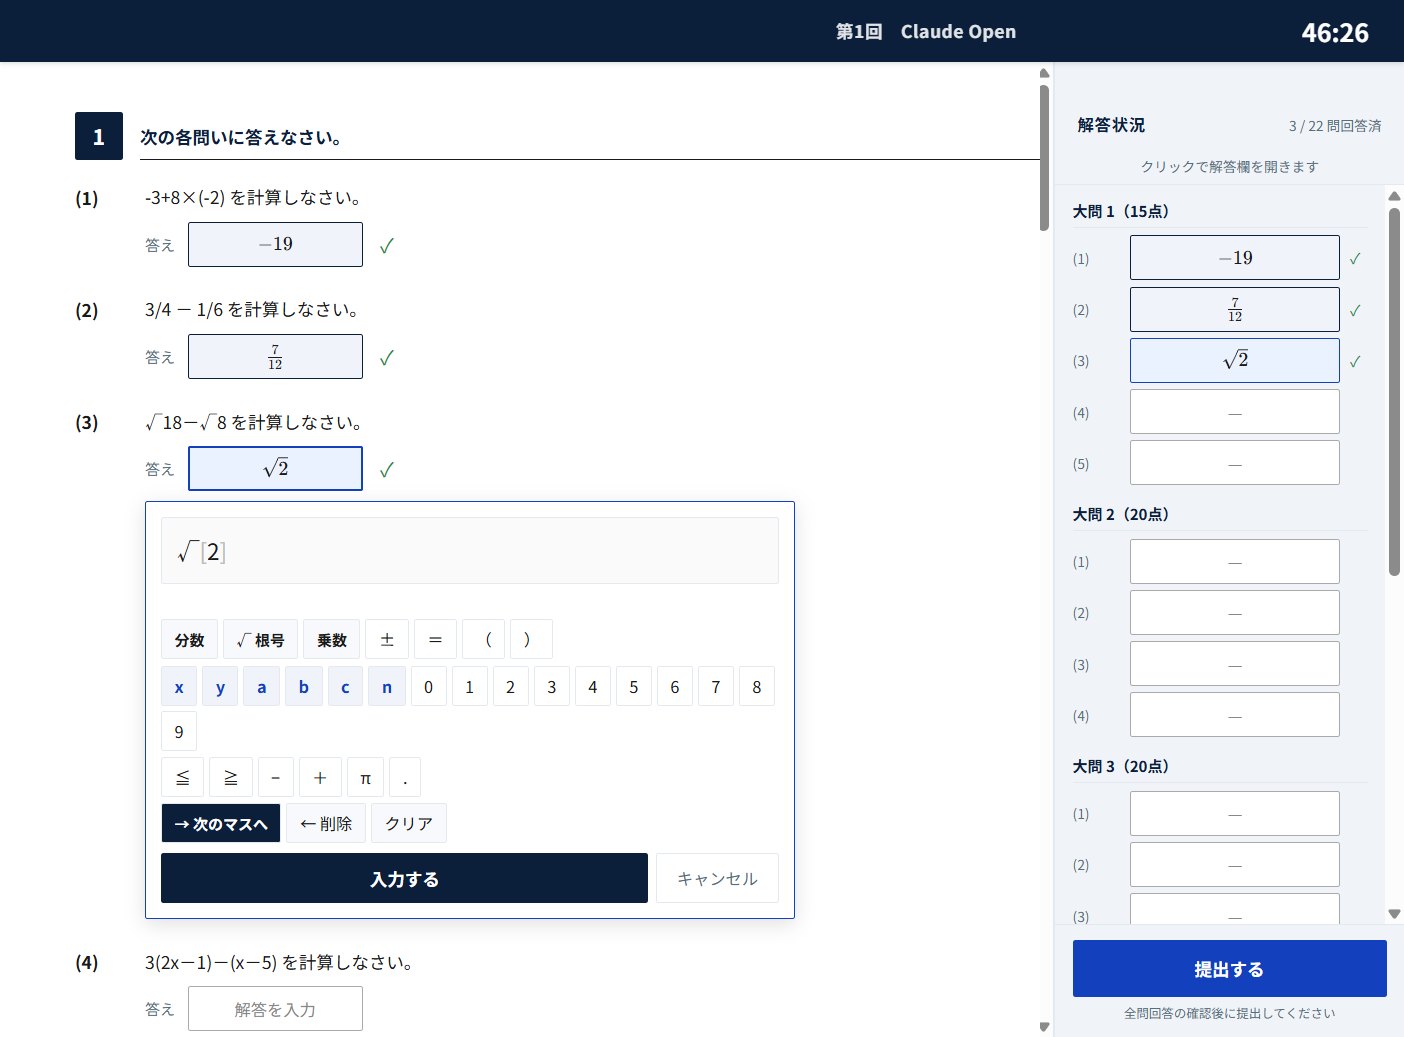Insert the minus sign key
Viewport: 1404px width, 1037px height.
pyautogui.click(x=276, y=777)
